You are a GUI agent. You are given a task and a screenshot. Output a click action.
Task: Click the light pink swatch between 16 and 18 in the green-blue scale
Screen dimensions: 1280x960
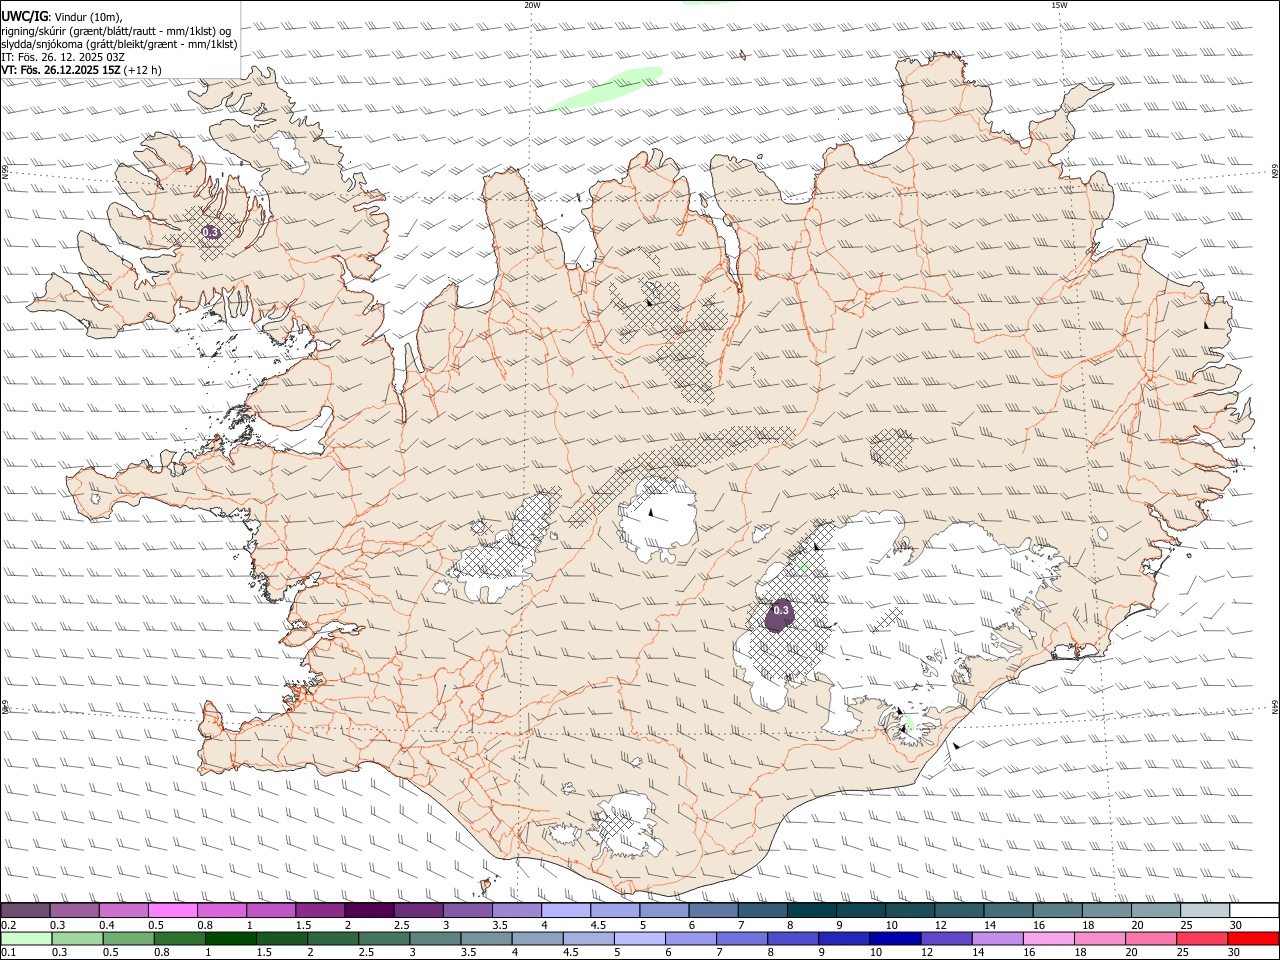[1048, 939]
